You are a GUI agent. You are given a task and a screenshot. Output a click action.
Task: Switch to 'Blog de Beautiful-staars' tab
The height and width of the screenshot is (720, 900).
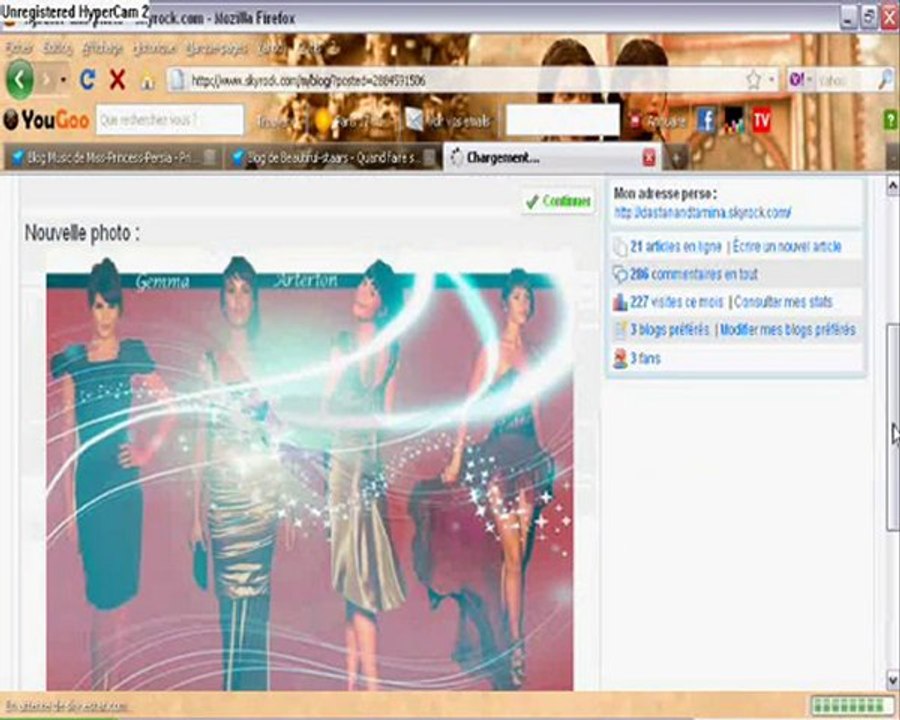334,157
